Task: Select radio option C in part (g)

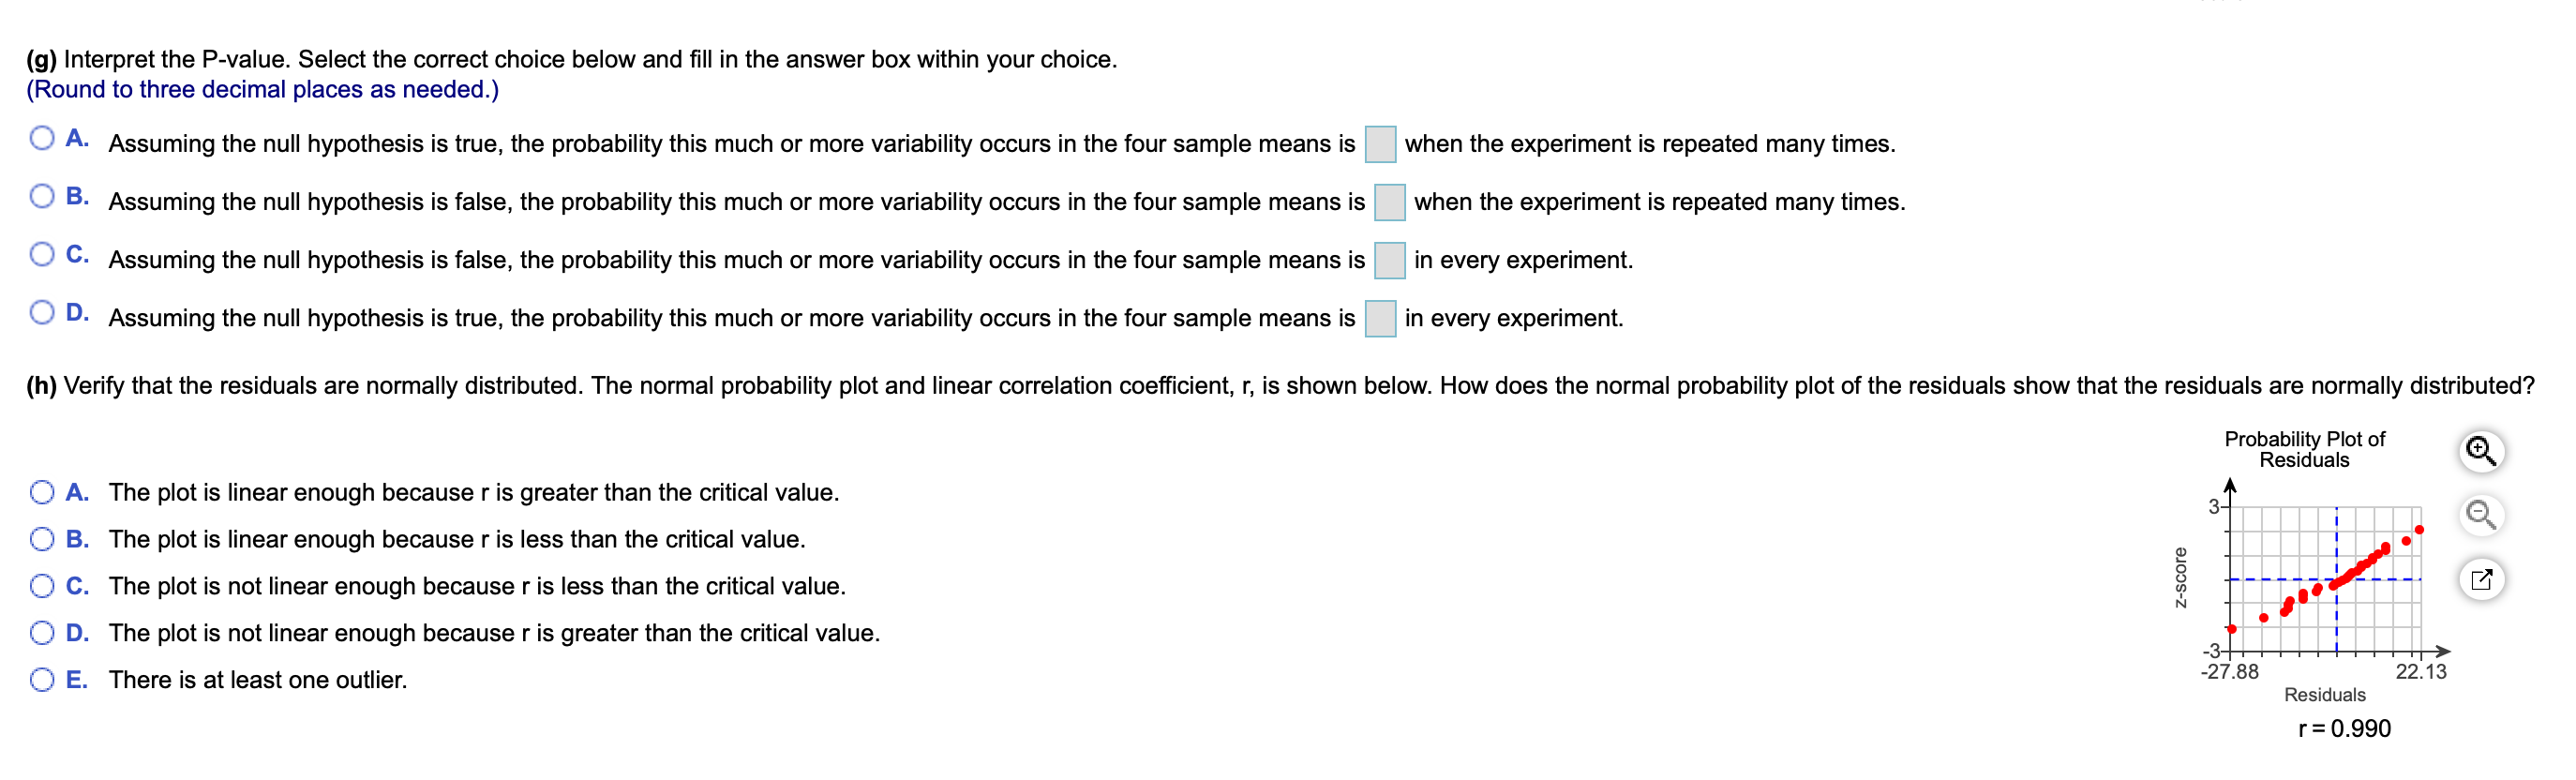Action: pyautogui.click(x=42, y=255)
